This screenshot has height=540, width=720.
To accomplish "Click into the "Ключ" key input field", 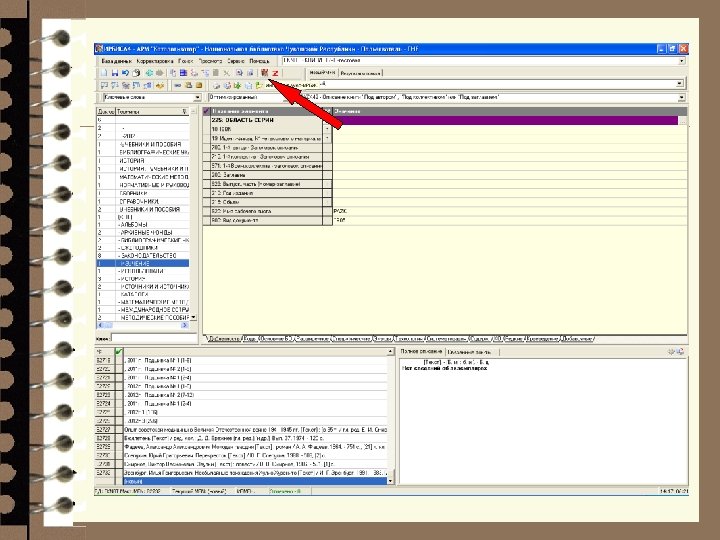I will (153, 338).
